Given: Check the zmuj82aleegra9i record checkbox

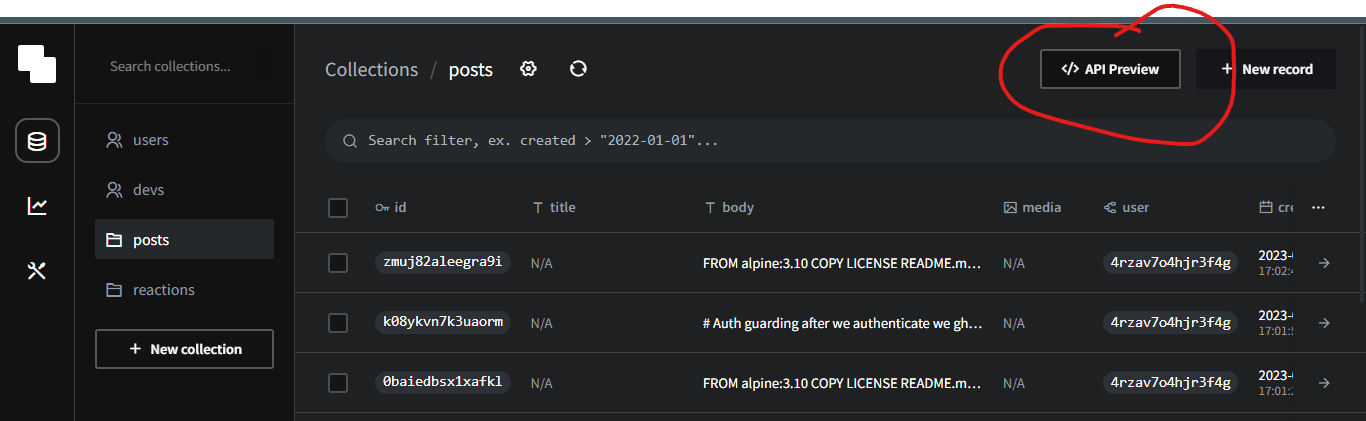Looking at the screenshot, I should pos(338,263).
